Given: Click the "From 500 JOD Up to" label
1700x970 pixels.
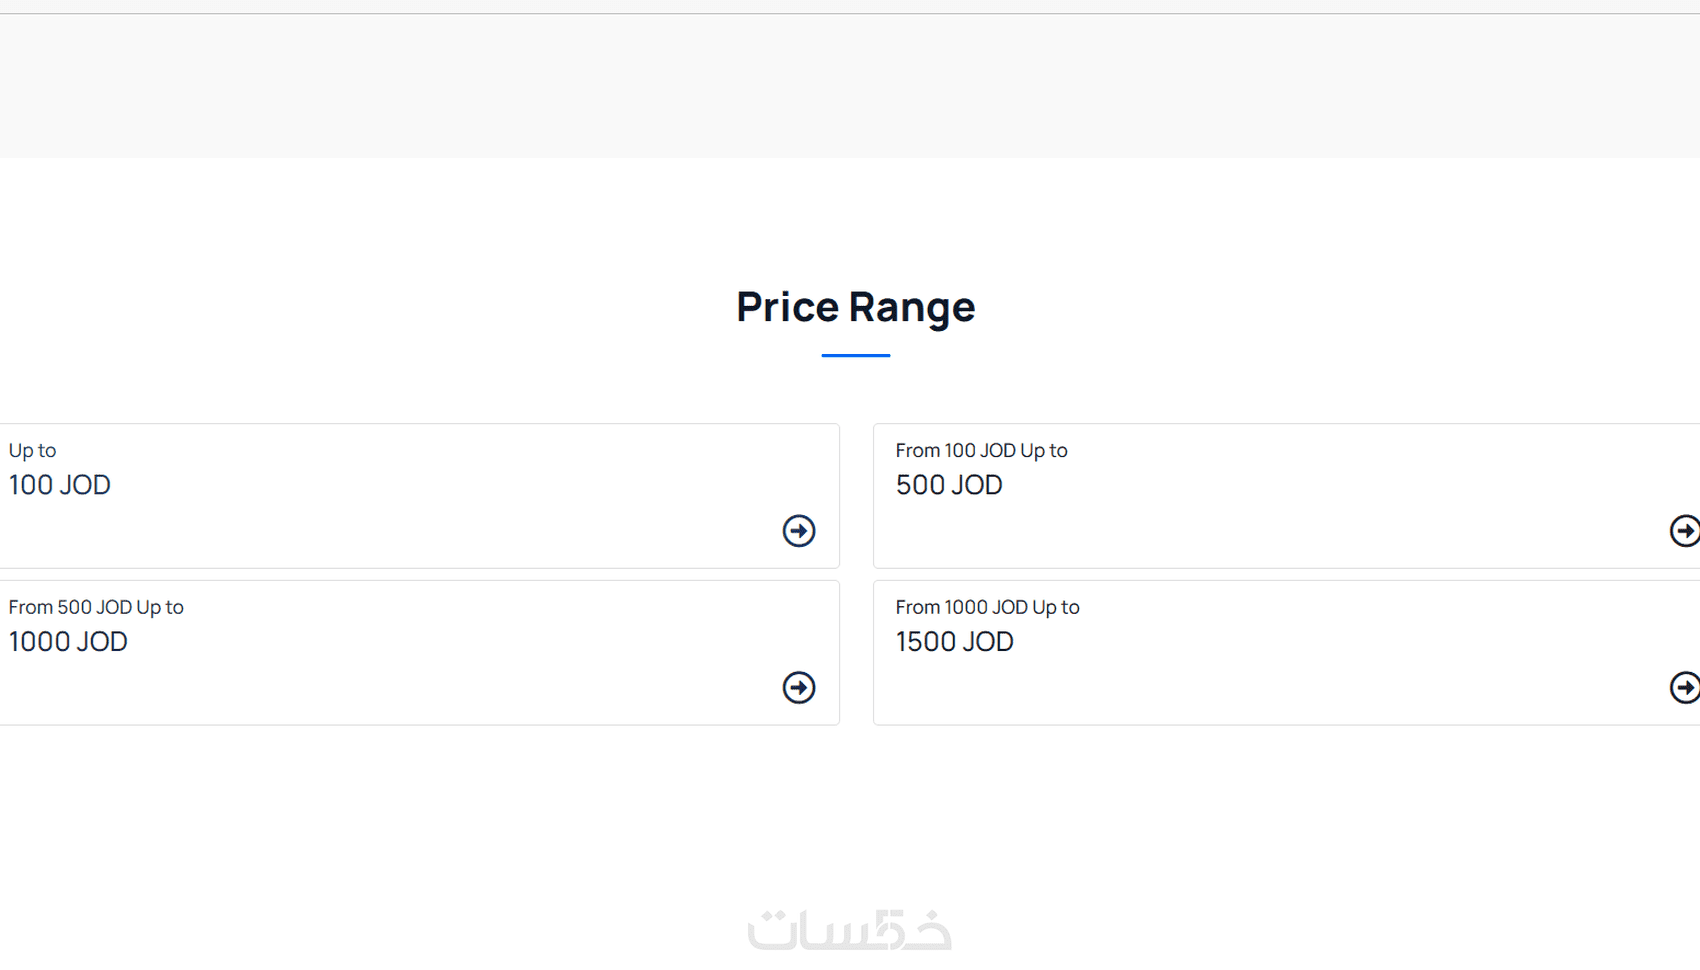Looking at the screenshot, I should pyautogui.click(x=96, y=607).
